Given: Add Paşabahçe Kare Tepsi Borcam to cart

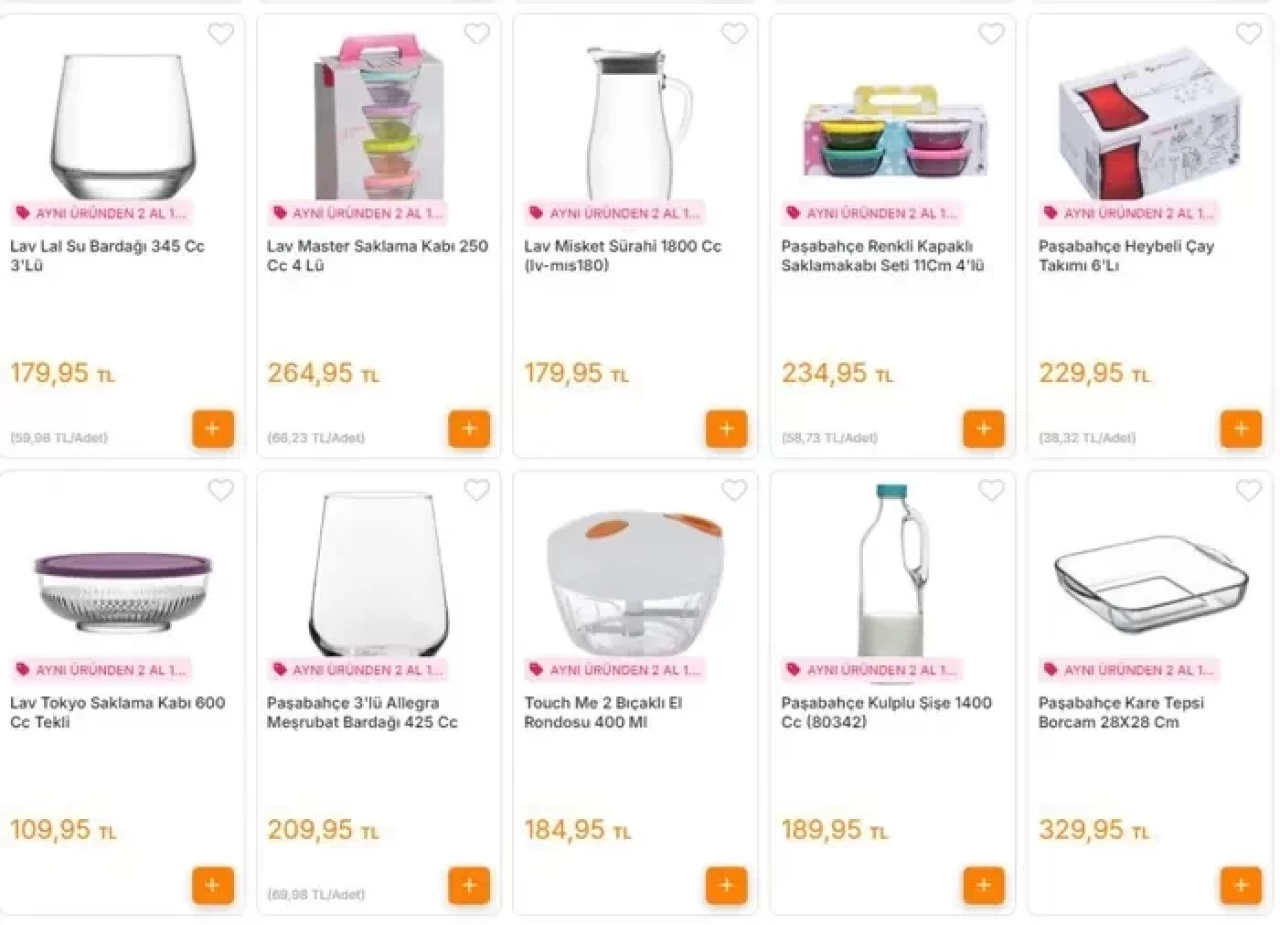Looking at the screenshot, I should (1241, 885).
